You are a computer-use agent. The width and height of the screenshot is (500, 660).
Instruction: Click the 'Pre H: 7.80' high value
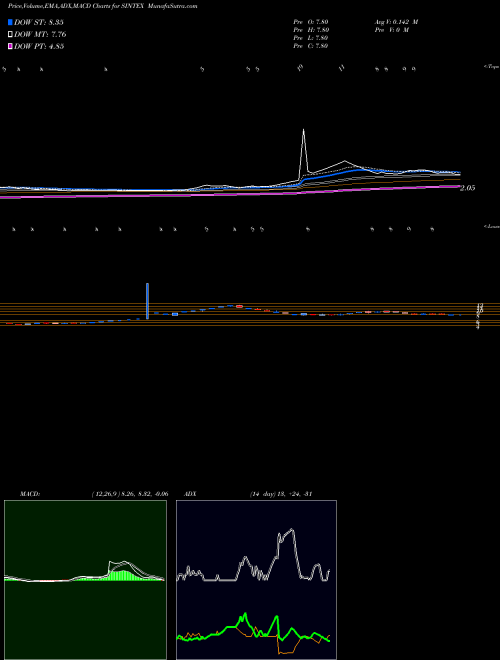(x=311, y=30)
